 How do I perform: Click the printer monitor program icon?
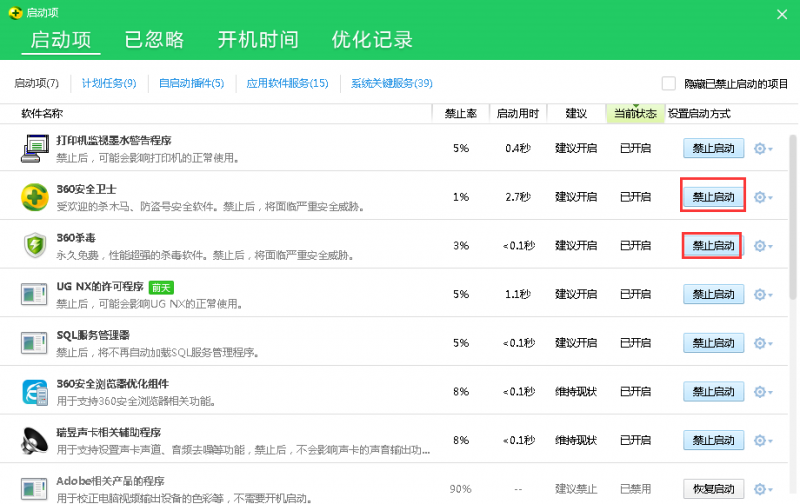(35, 148)
